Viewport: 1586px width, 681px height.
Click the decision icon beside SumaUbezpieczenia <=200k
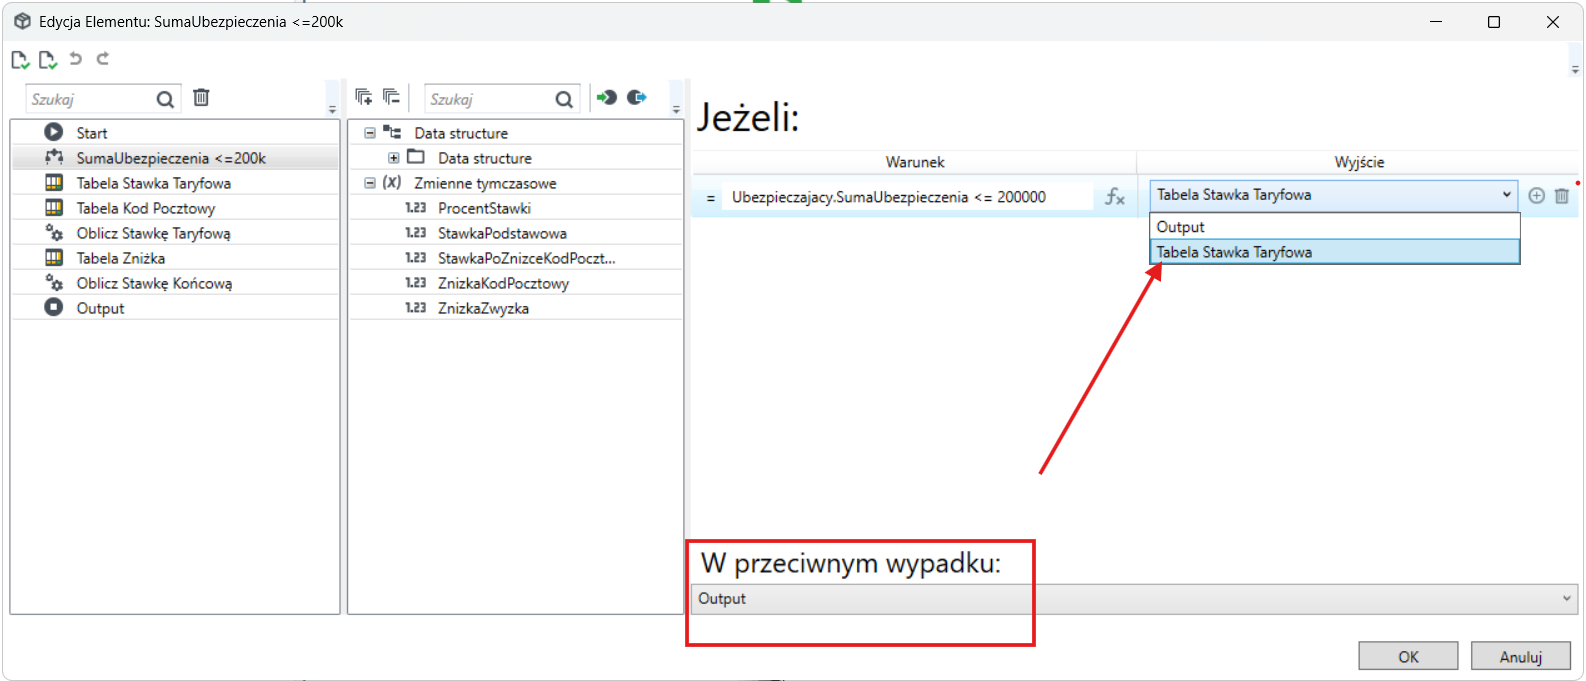pos(54,157)
